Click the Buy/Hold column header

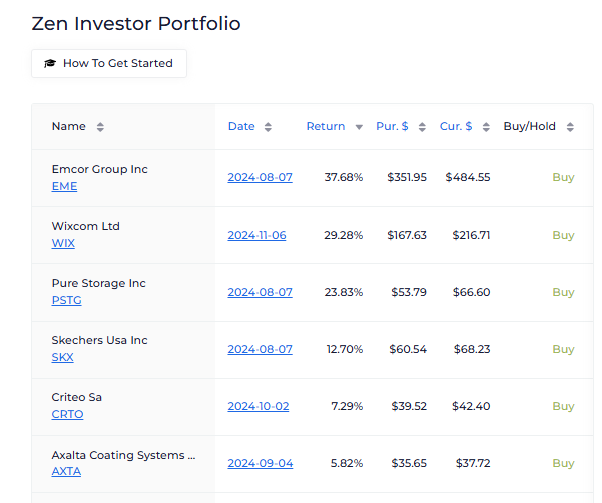click(x=529, y=126)
